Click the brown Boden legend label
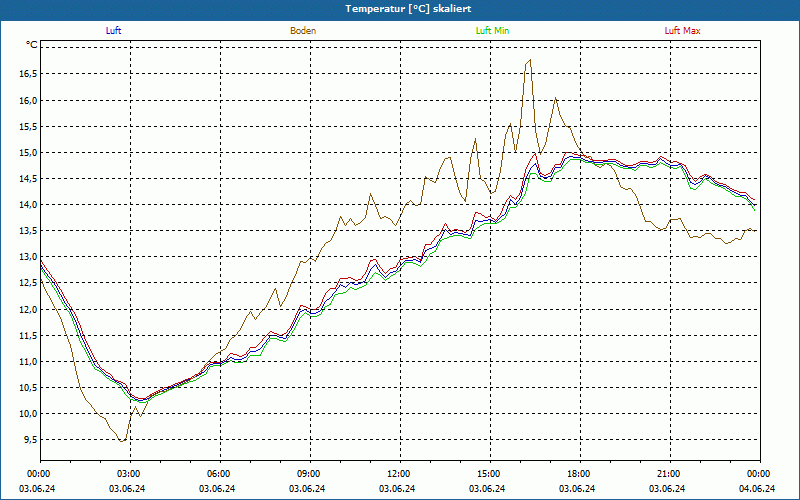The height and width of the screenshot is (500, 800). point(303,31)
